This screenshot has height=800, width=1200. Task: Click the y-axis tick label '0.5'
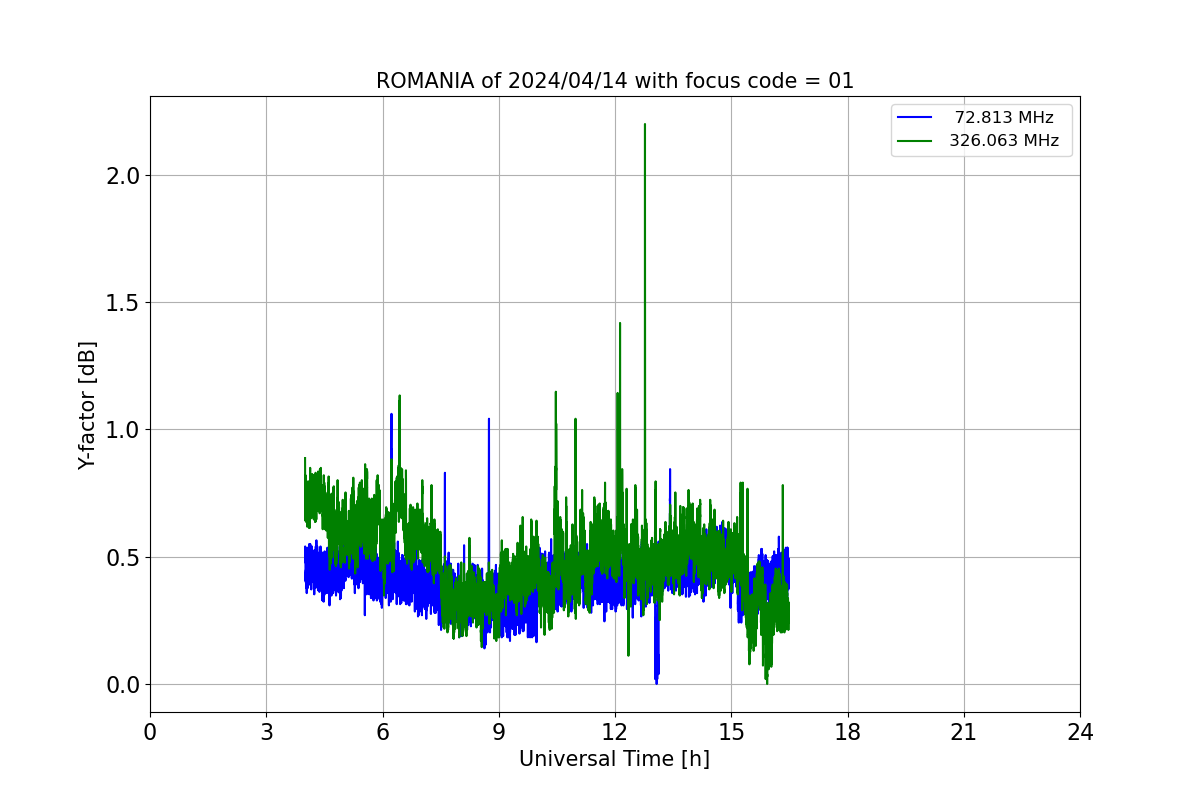123,558
